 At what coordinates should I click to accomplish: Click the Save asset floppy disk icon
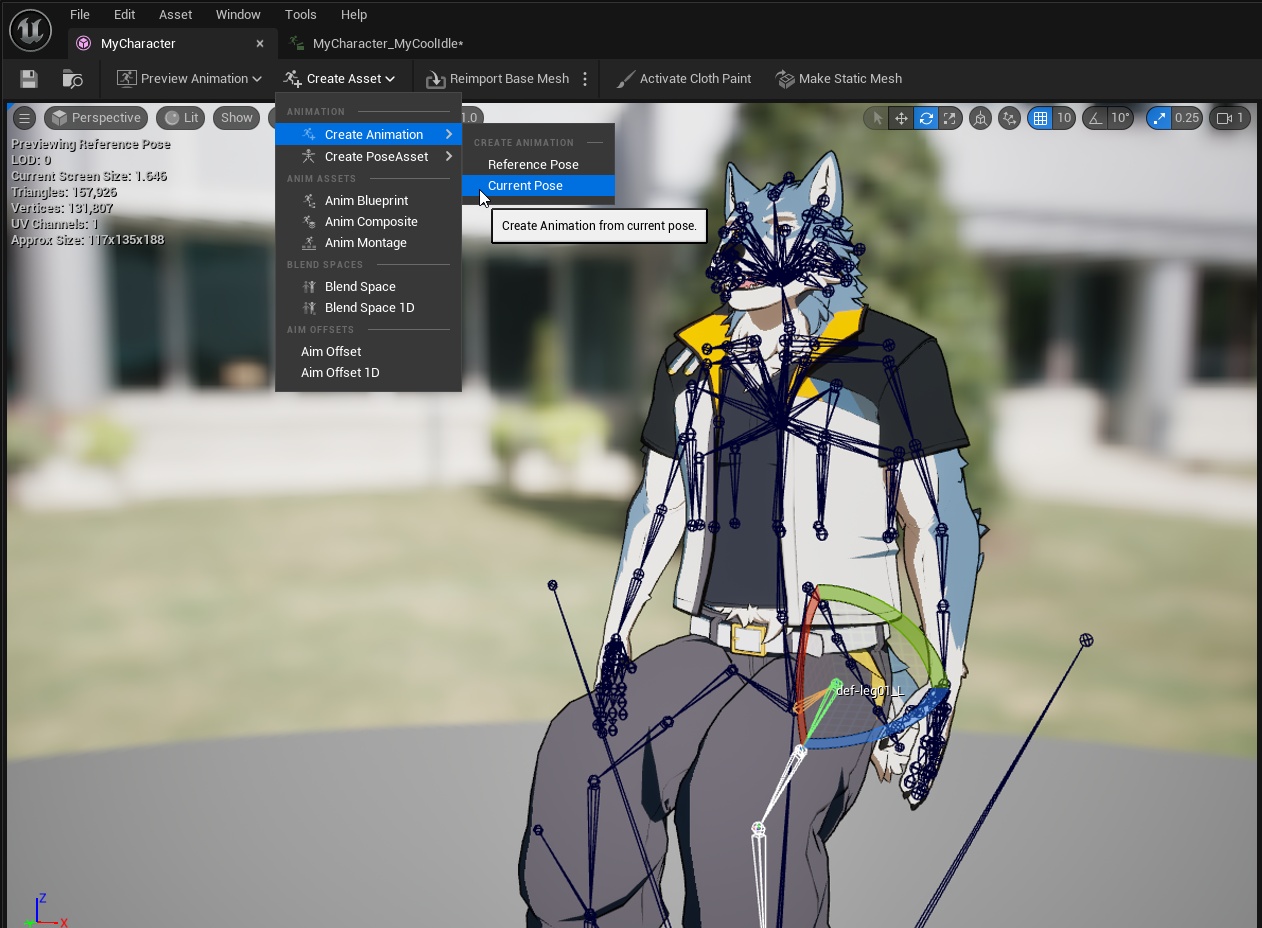pyautogui.click(x=29, y=79)
